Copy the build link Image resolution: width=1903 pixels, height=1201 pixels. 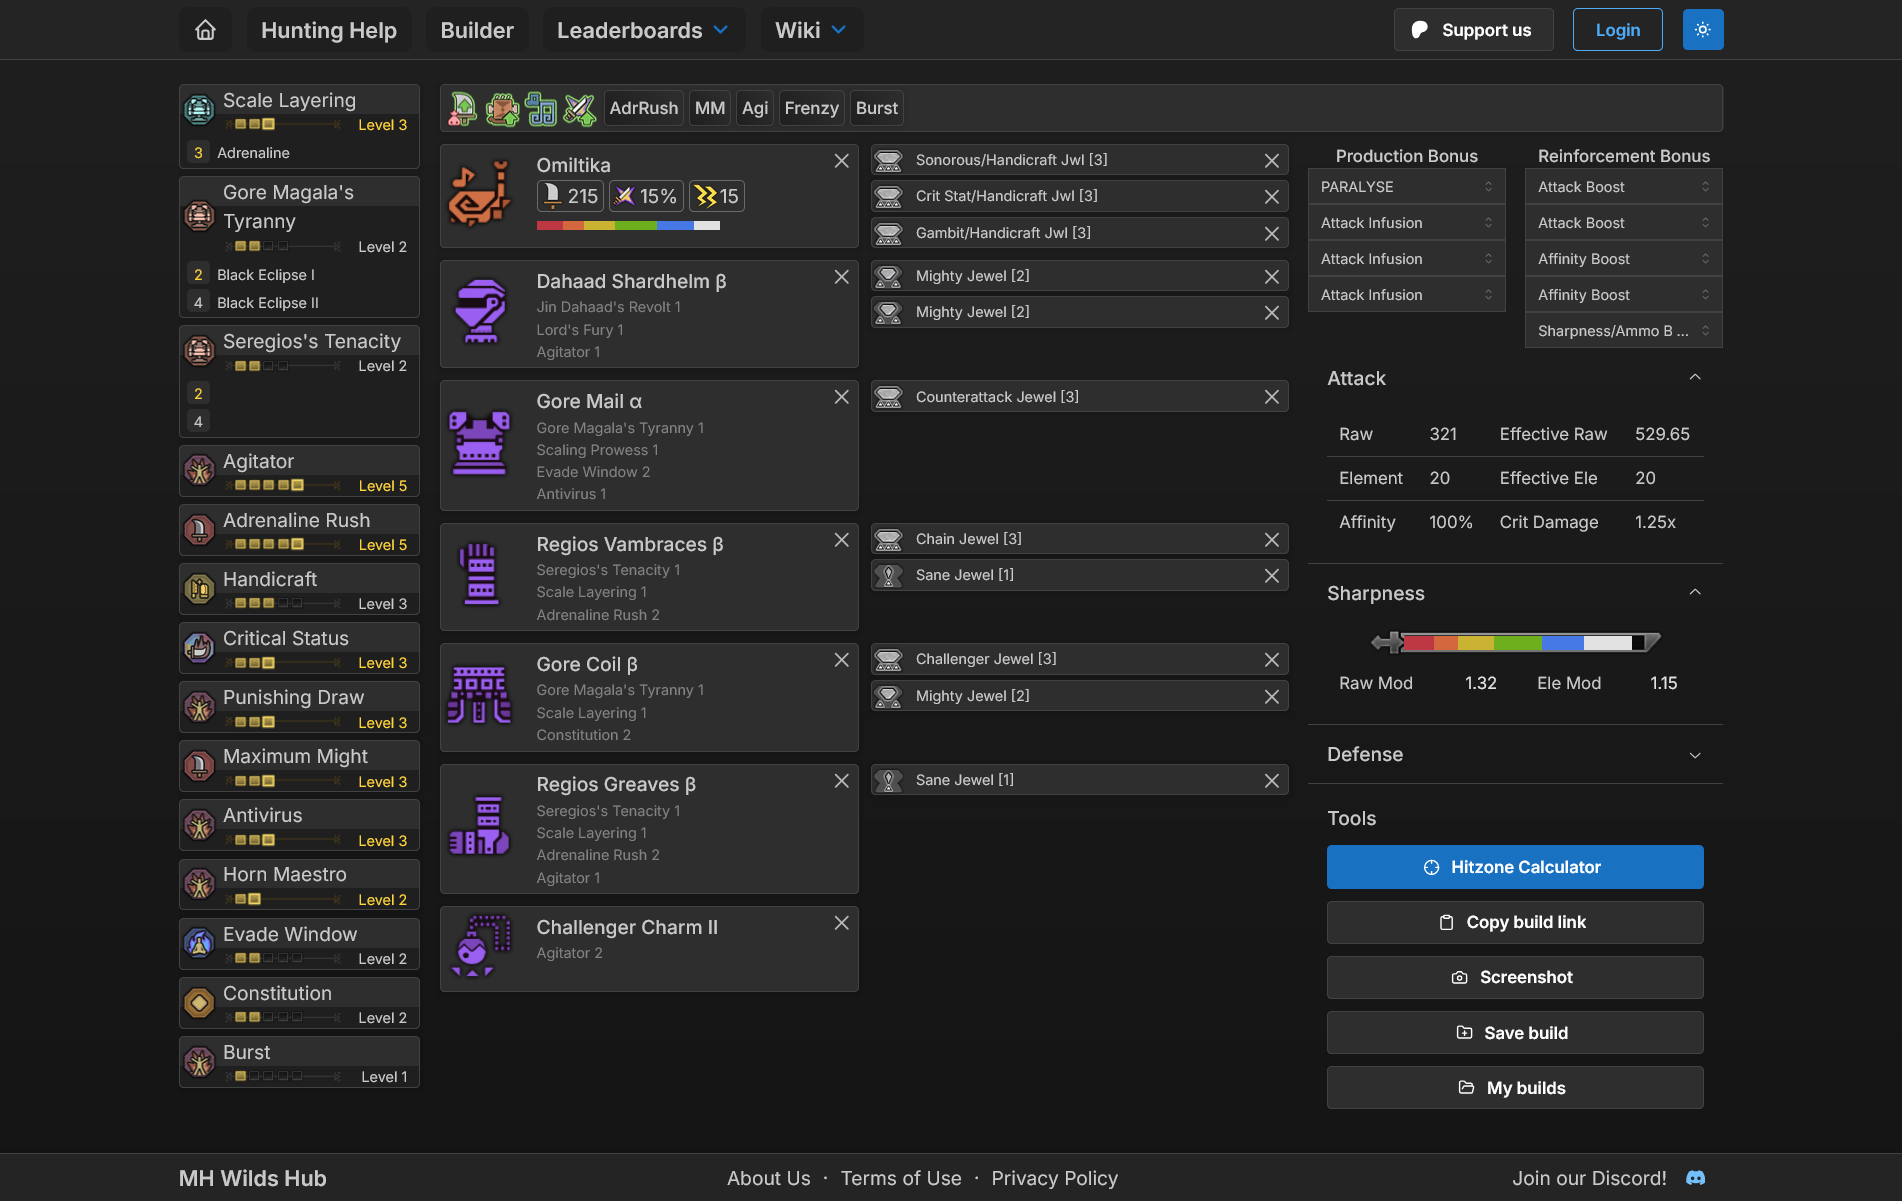pyautogui.click(x=1514, y=922)
